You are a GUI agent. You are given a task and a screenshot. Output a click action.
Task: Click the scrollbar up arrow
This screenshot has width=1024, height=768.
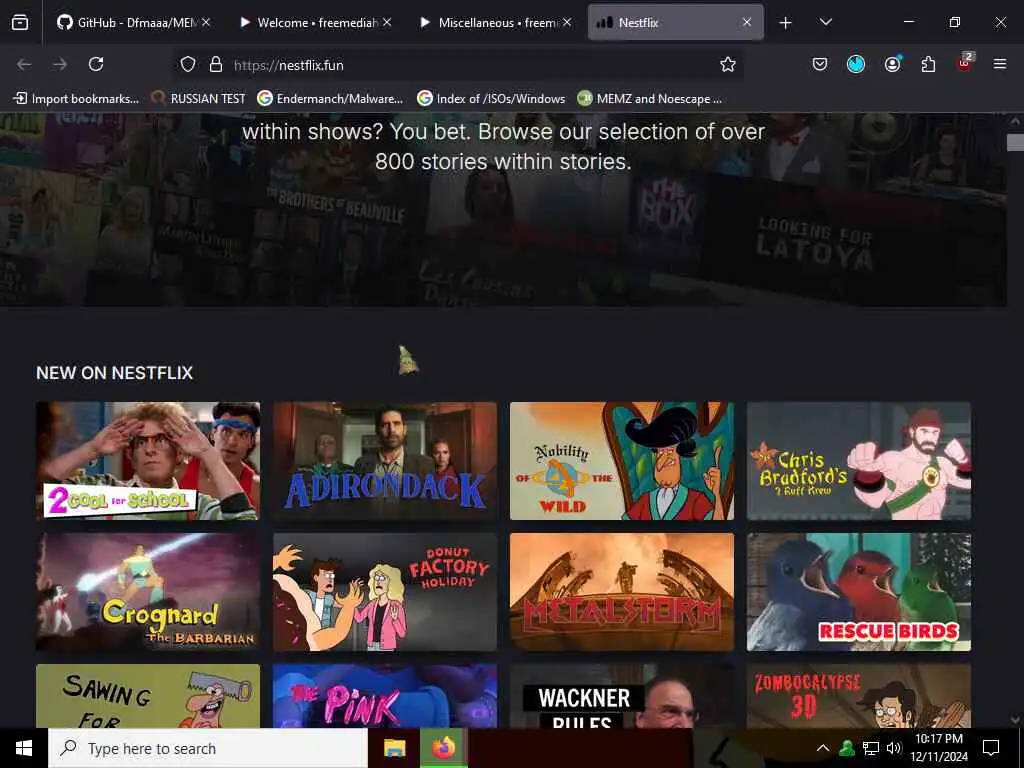point(1015,121)
